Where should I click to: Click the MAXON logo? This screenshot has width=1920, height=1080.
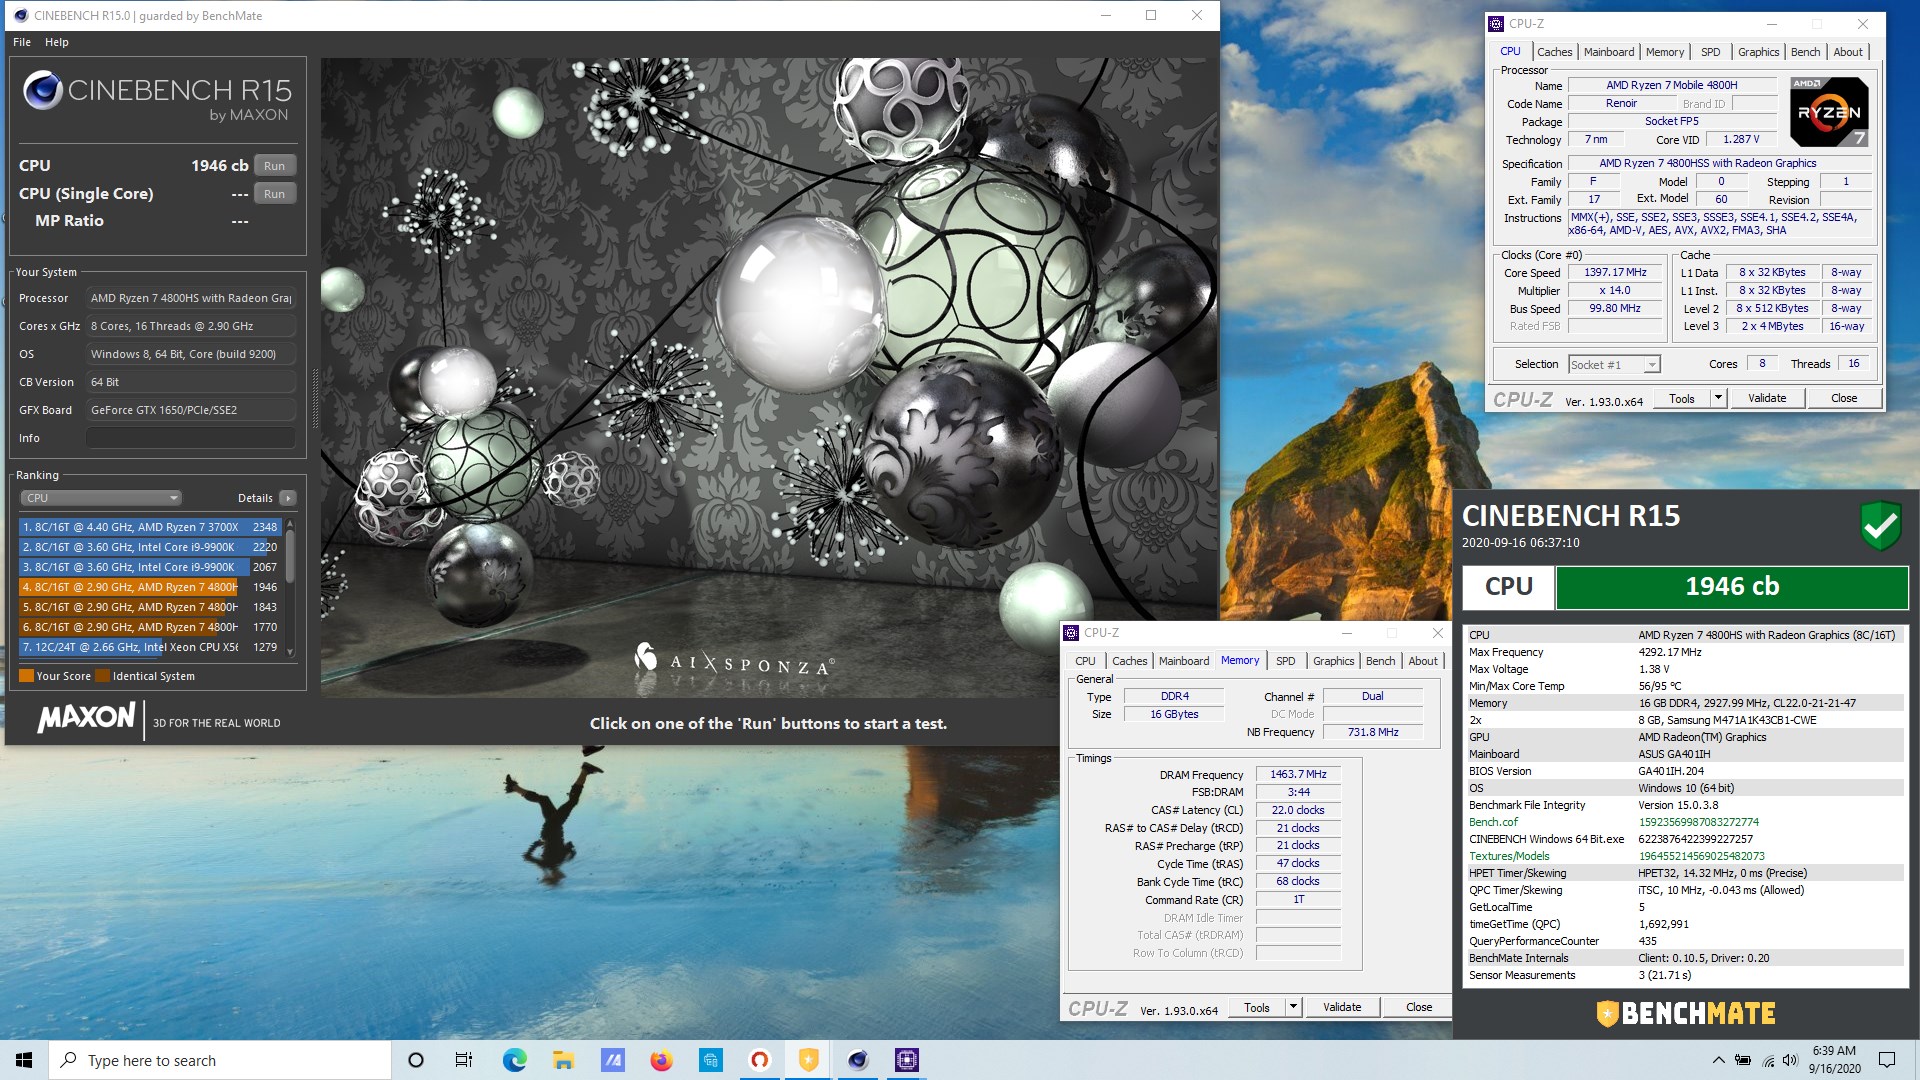pyautogui.click(x=86, y=717)
